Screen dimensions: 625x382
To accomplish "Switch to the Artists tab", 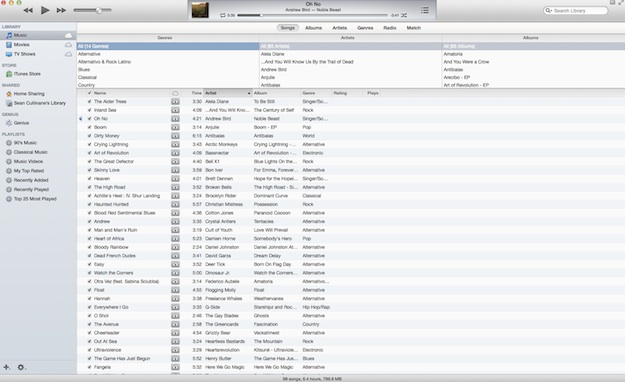I will (340, 28).
